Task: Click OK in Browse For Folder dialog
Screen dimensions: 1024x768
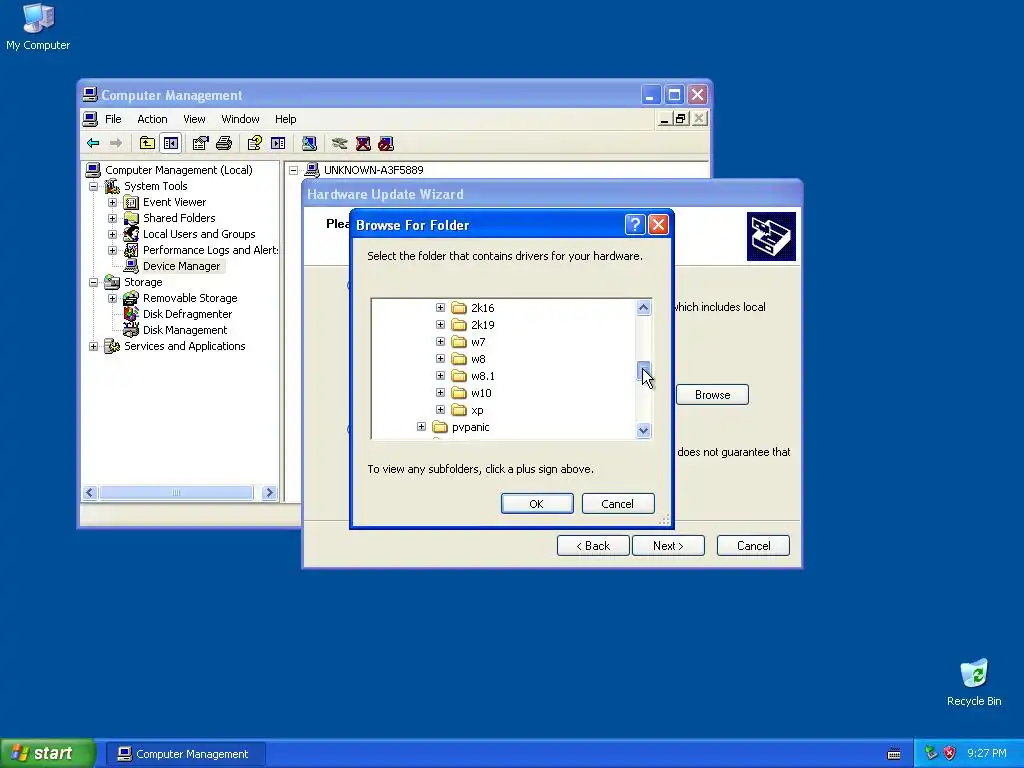Action: click(537, 504)
